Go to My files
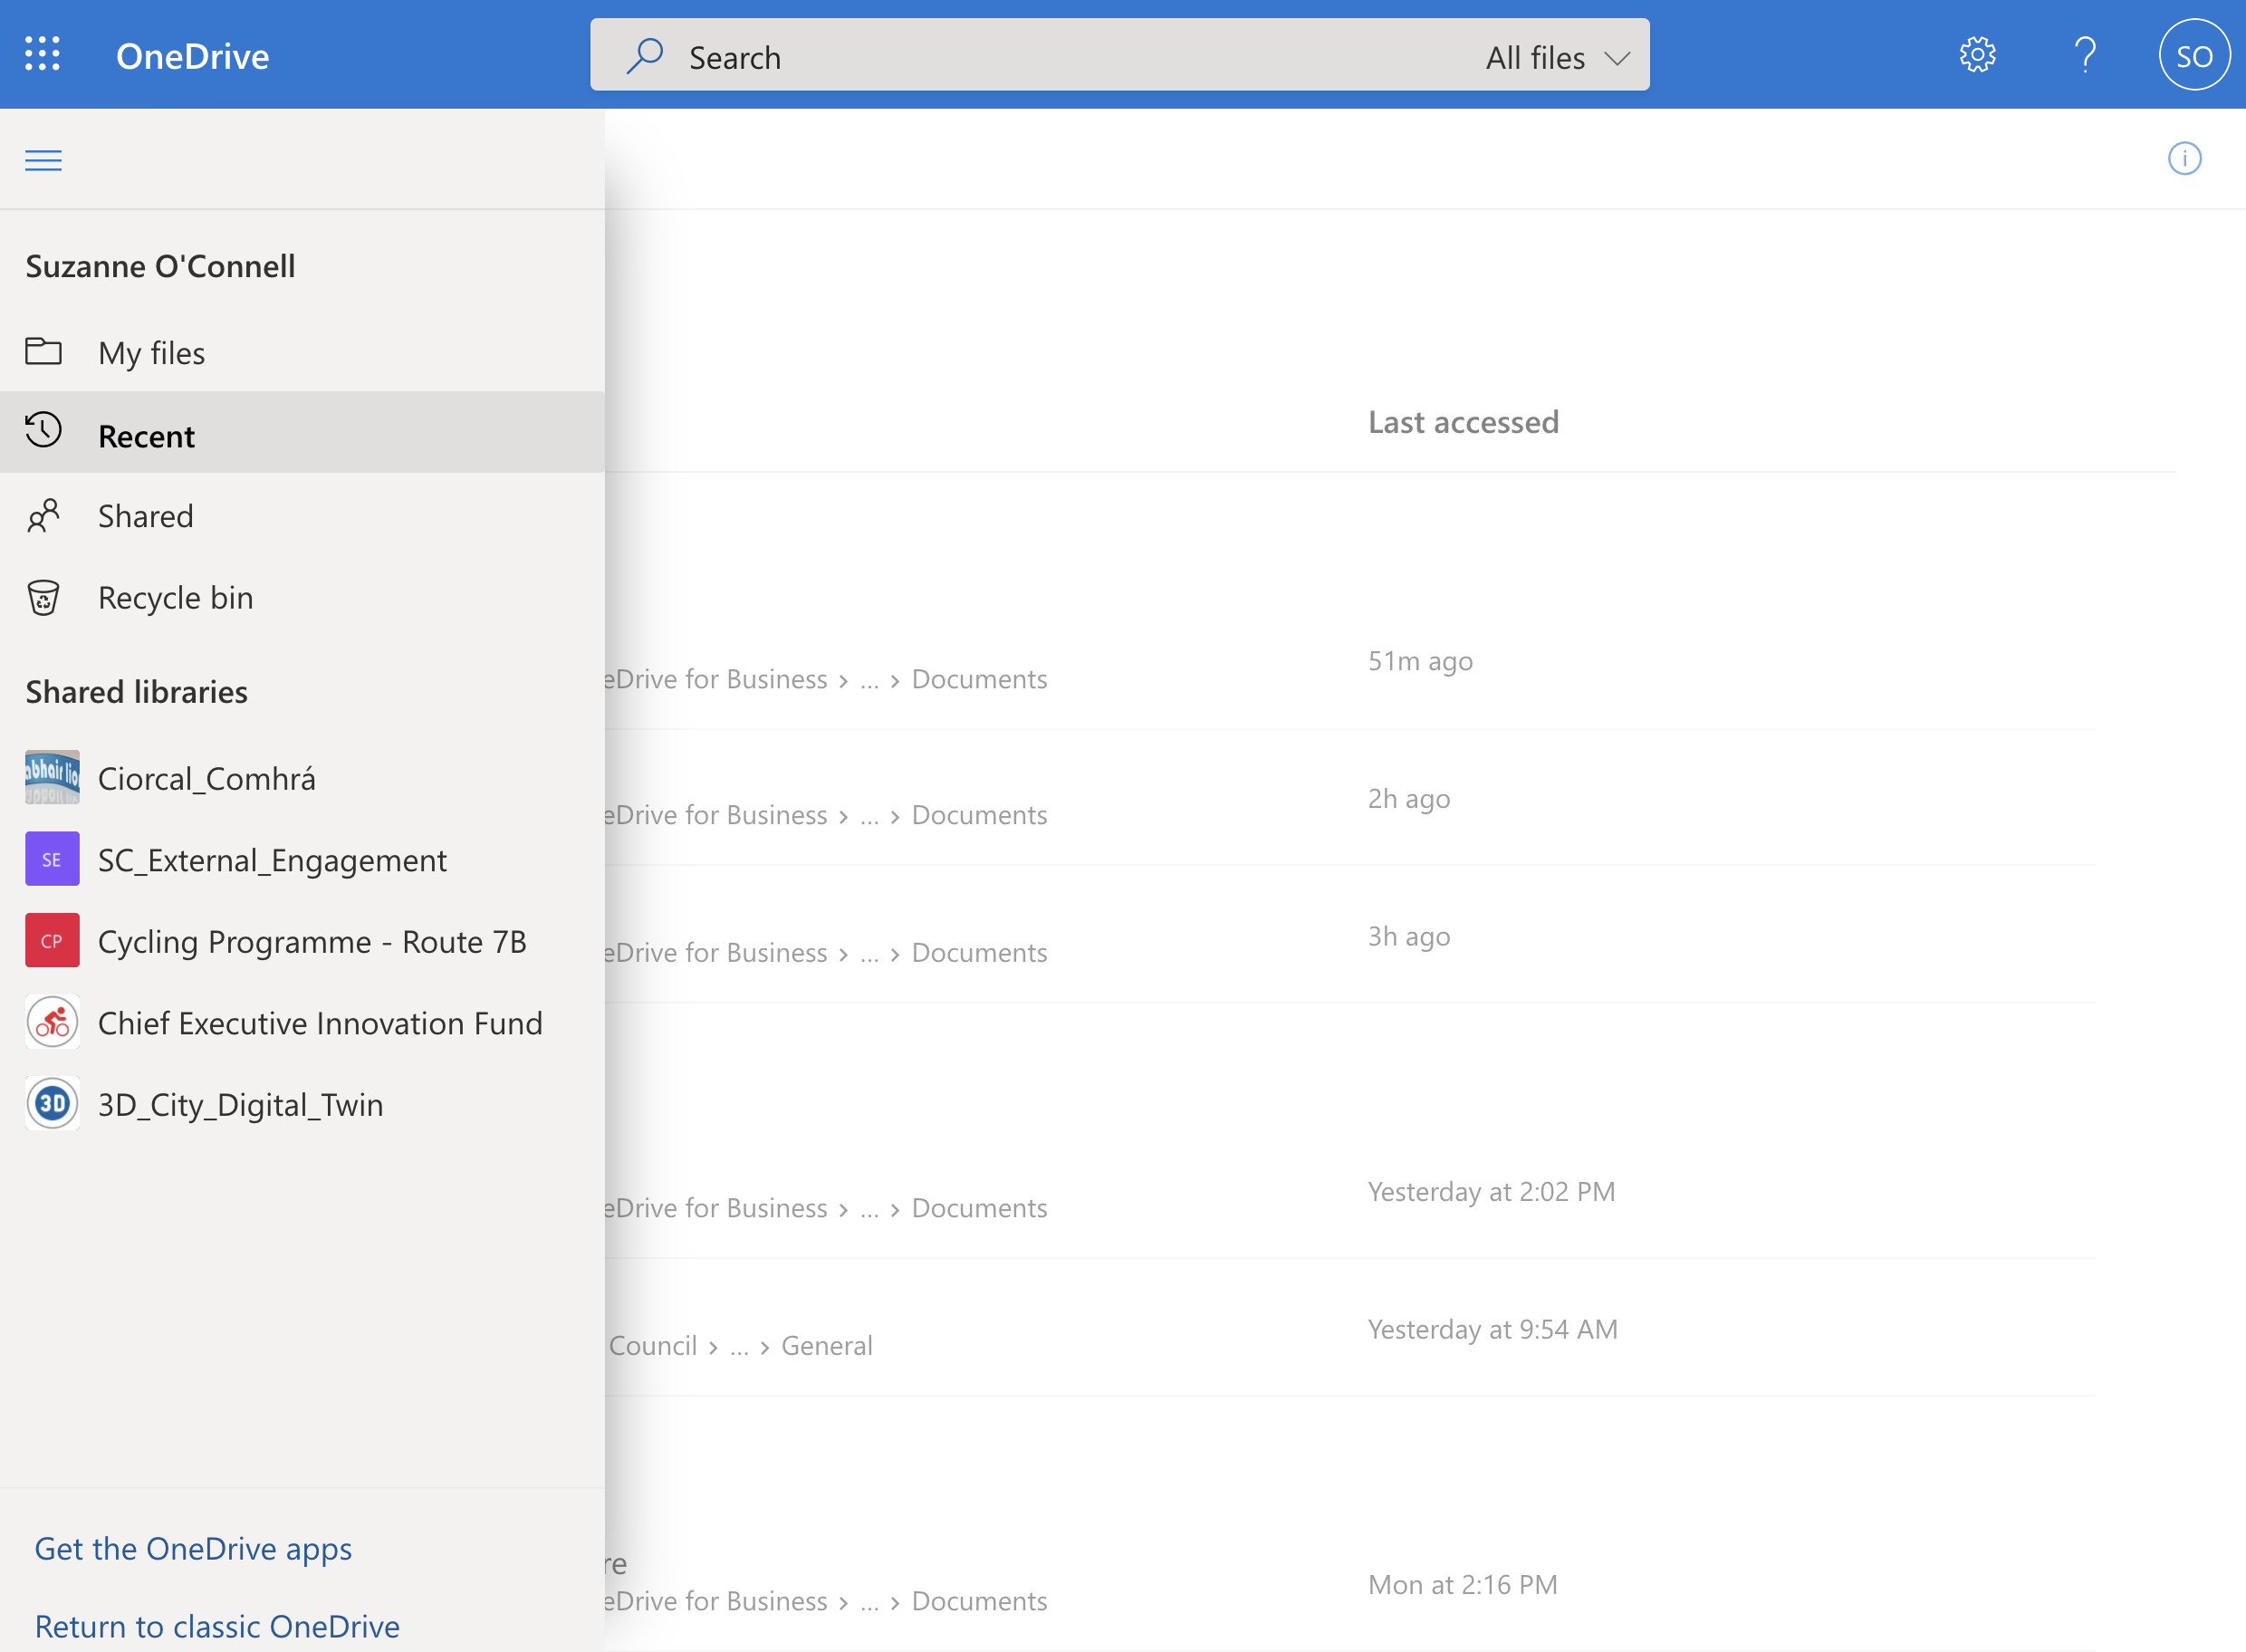The image size is (2246, 1652). (151, 352)
